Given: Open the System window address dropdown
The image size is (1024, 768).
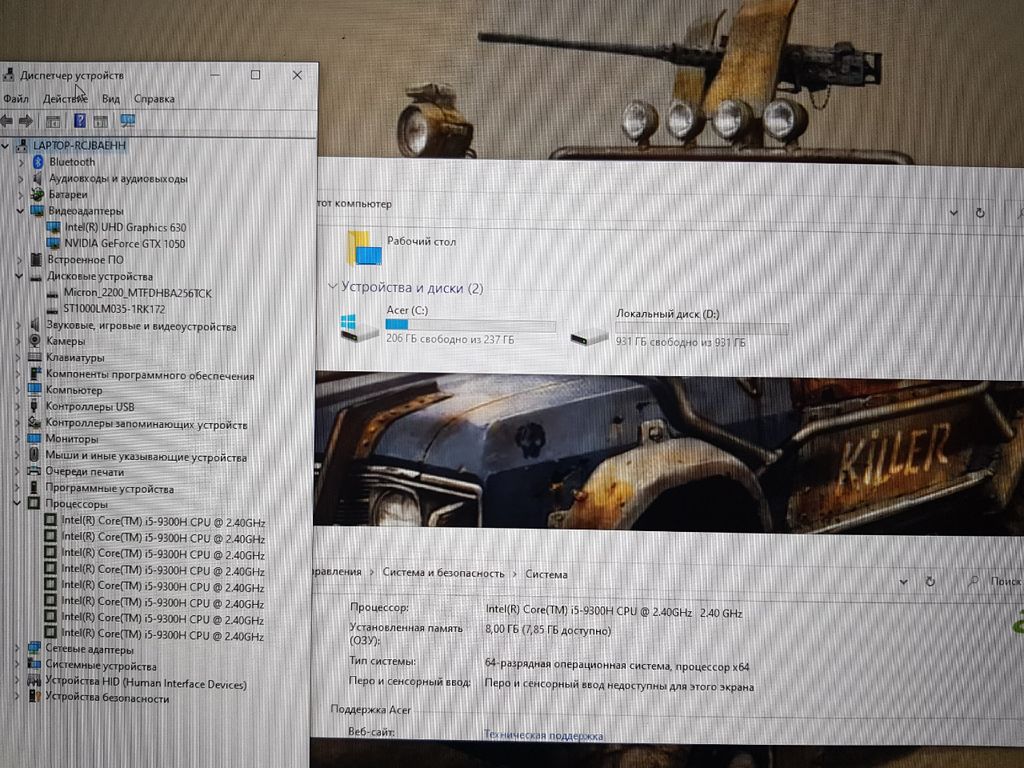Looking at the screenshot, I should (x=903, y=581).
